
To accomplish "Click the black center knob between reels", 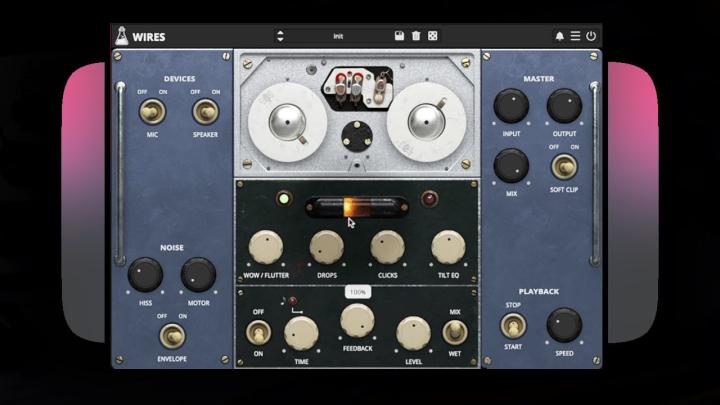I will (x=357, y=136).
